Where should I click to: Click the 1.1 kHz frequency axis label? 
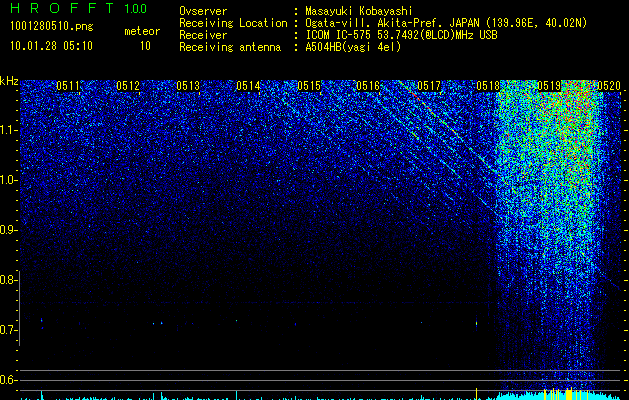(8, 130)
